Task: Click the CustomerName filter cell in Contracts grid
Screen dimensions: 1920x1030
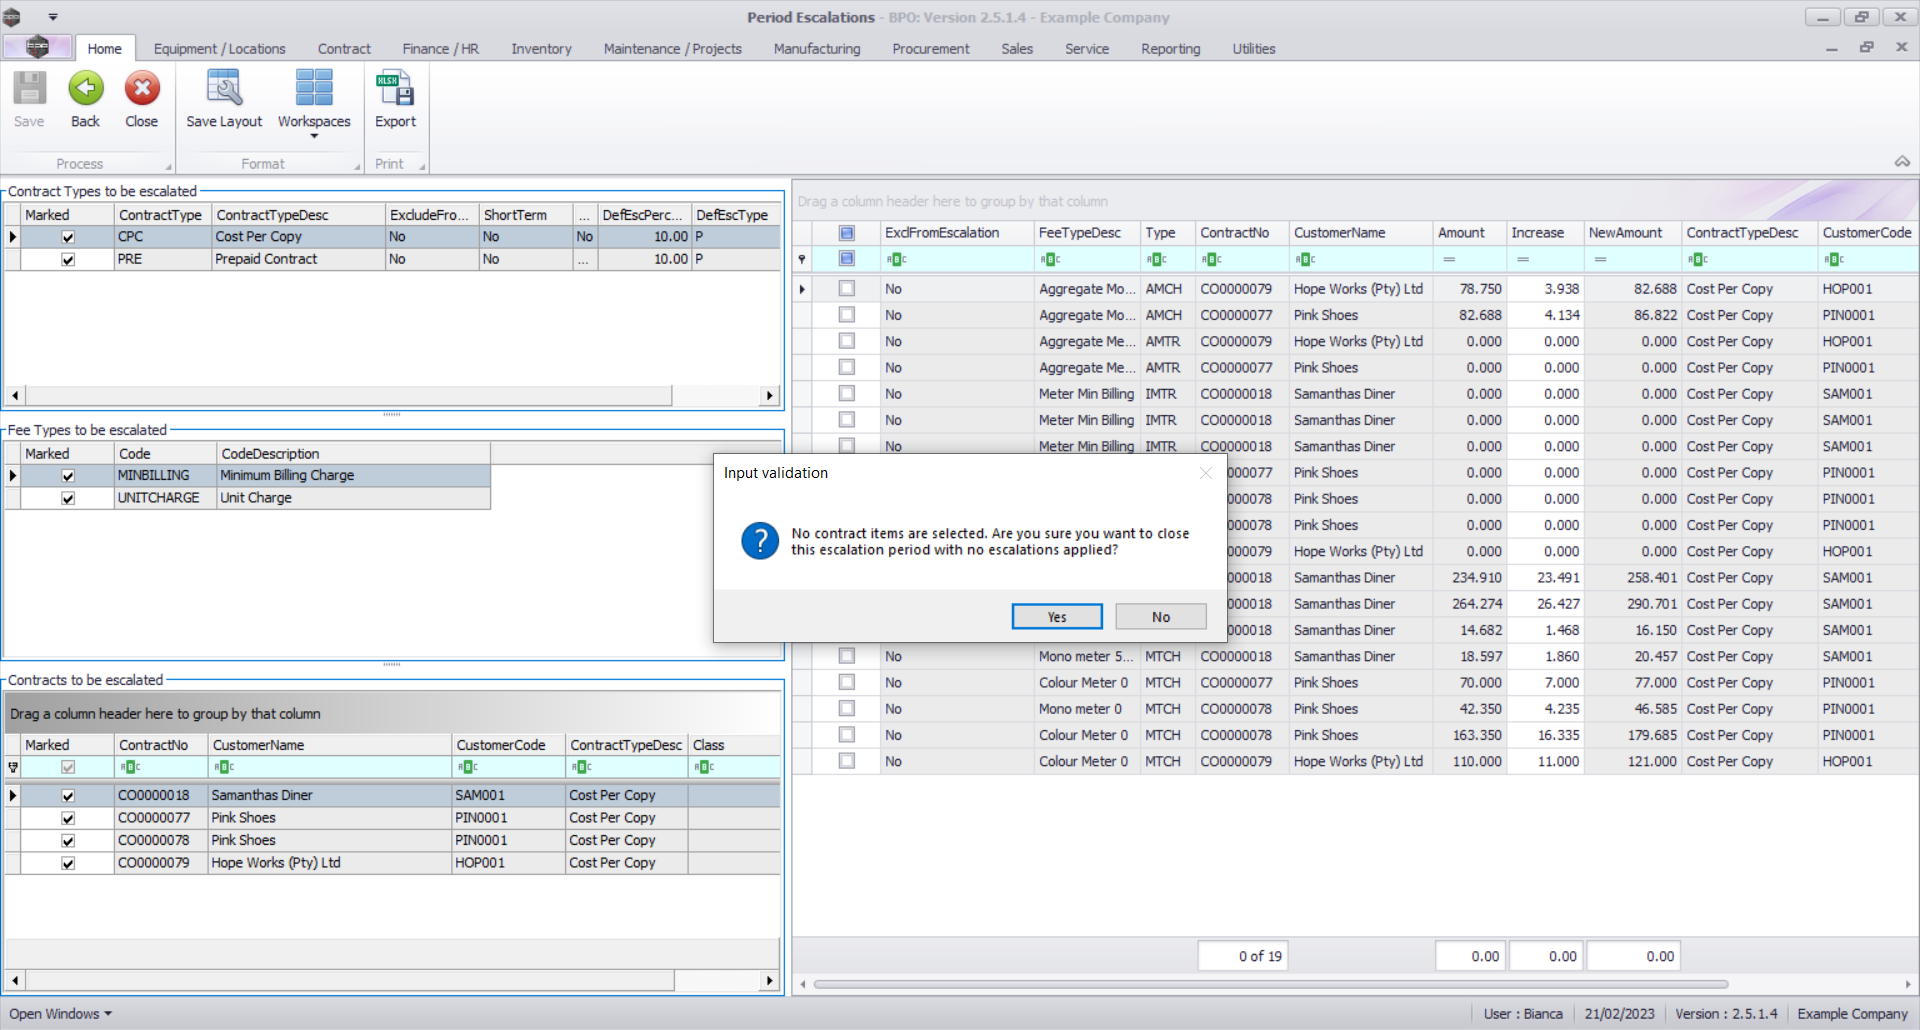Action: [x=330, y=767]
